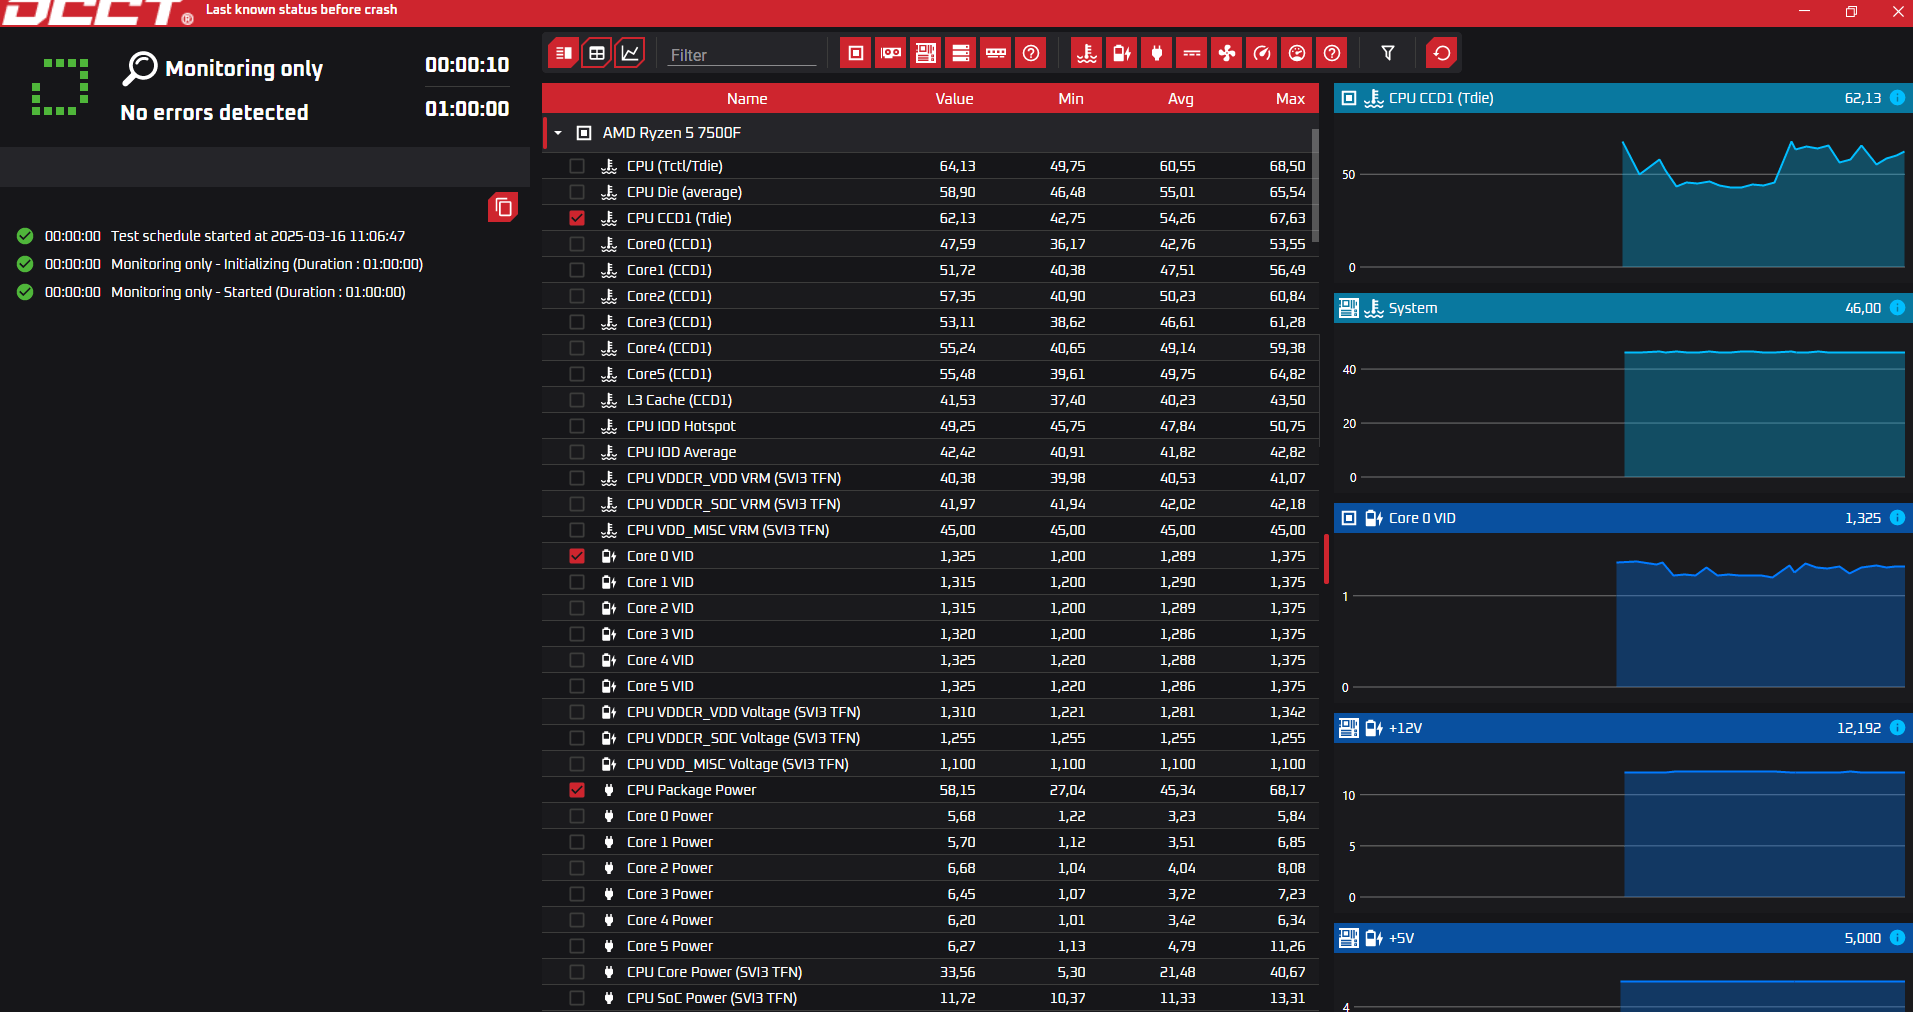Toggle the temperature sensor type filter
Screen dimensions: 1913x1012
coord(1087,53)
